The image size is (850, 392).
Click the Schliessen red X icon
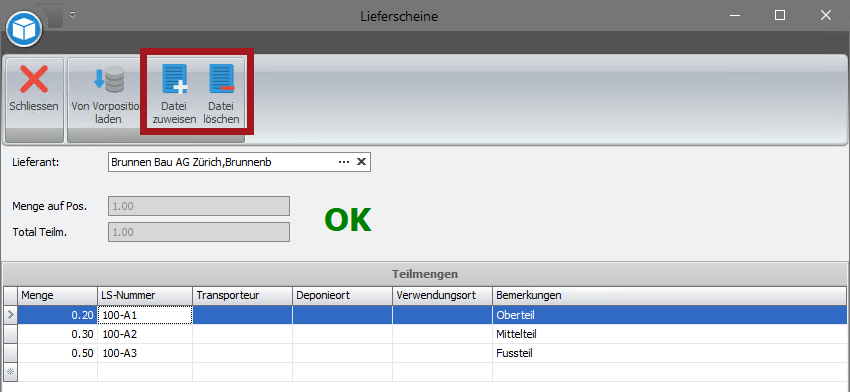34,80
